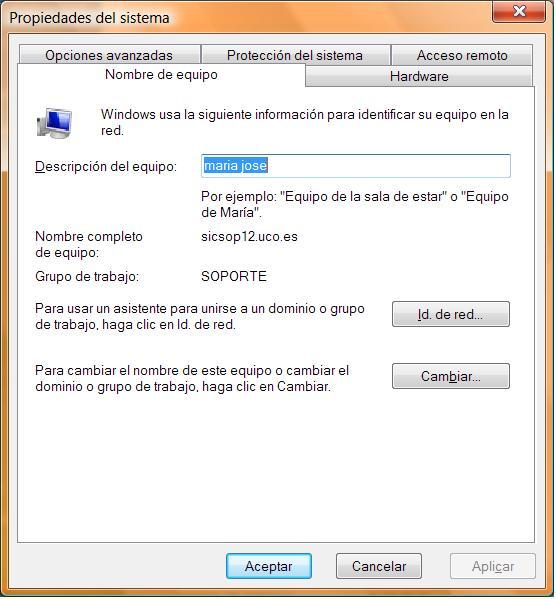Click the Propiedades del sistema title bar

(245, 18)
